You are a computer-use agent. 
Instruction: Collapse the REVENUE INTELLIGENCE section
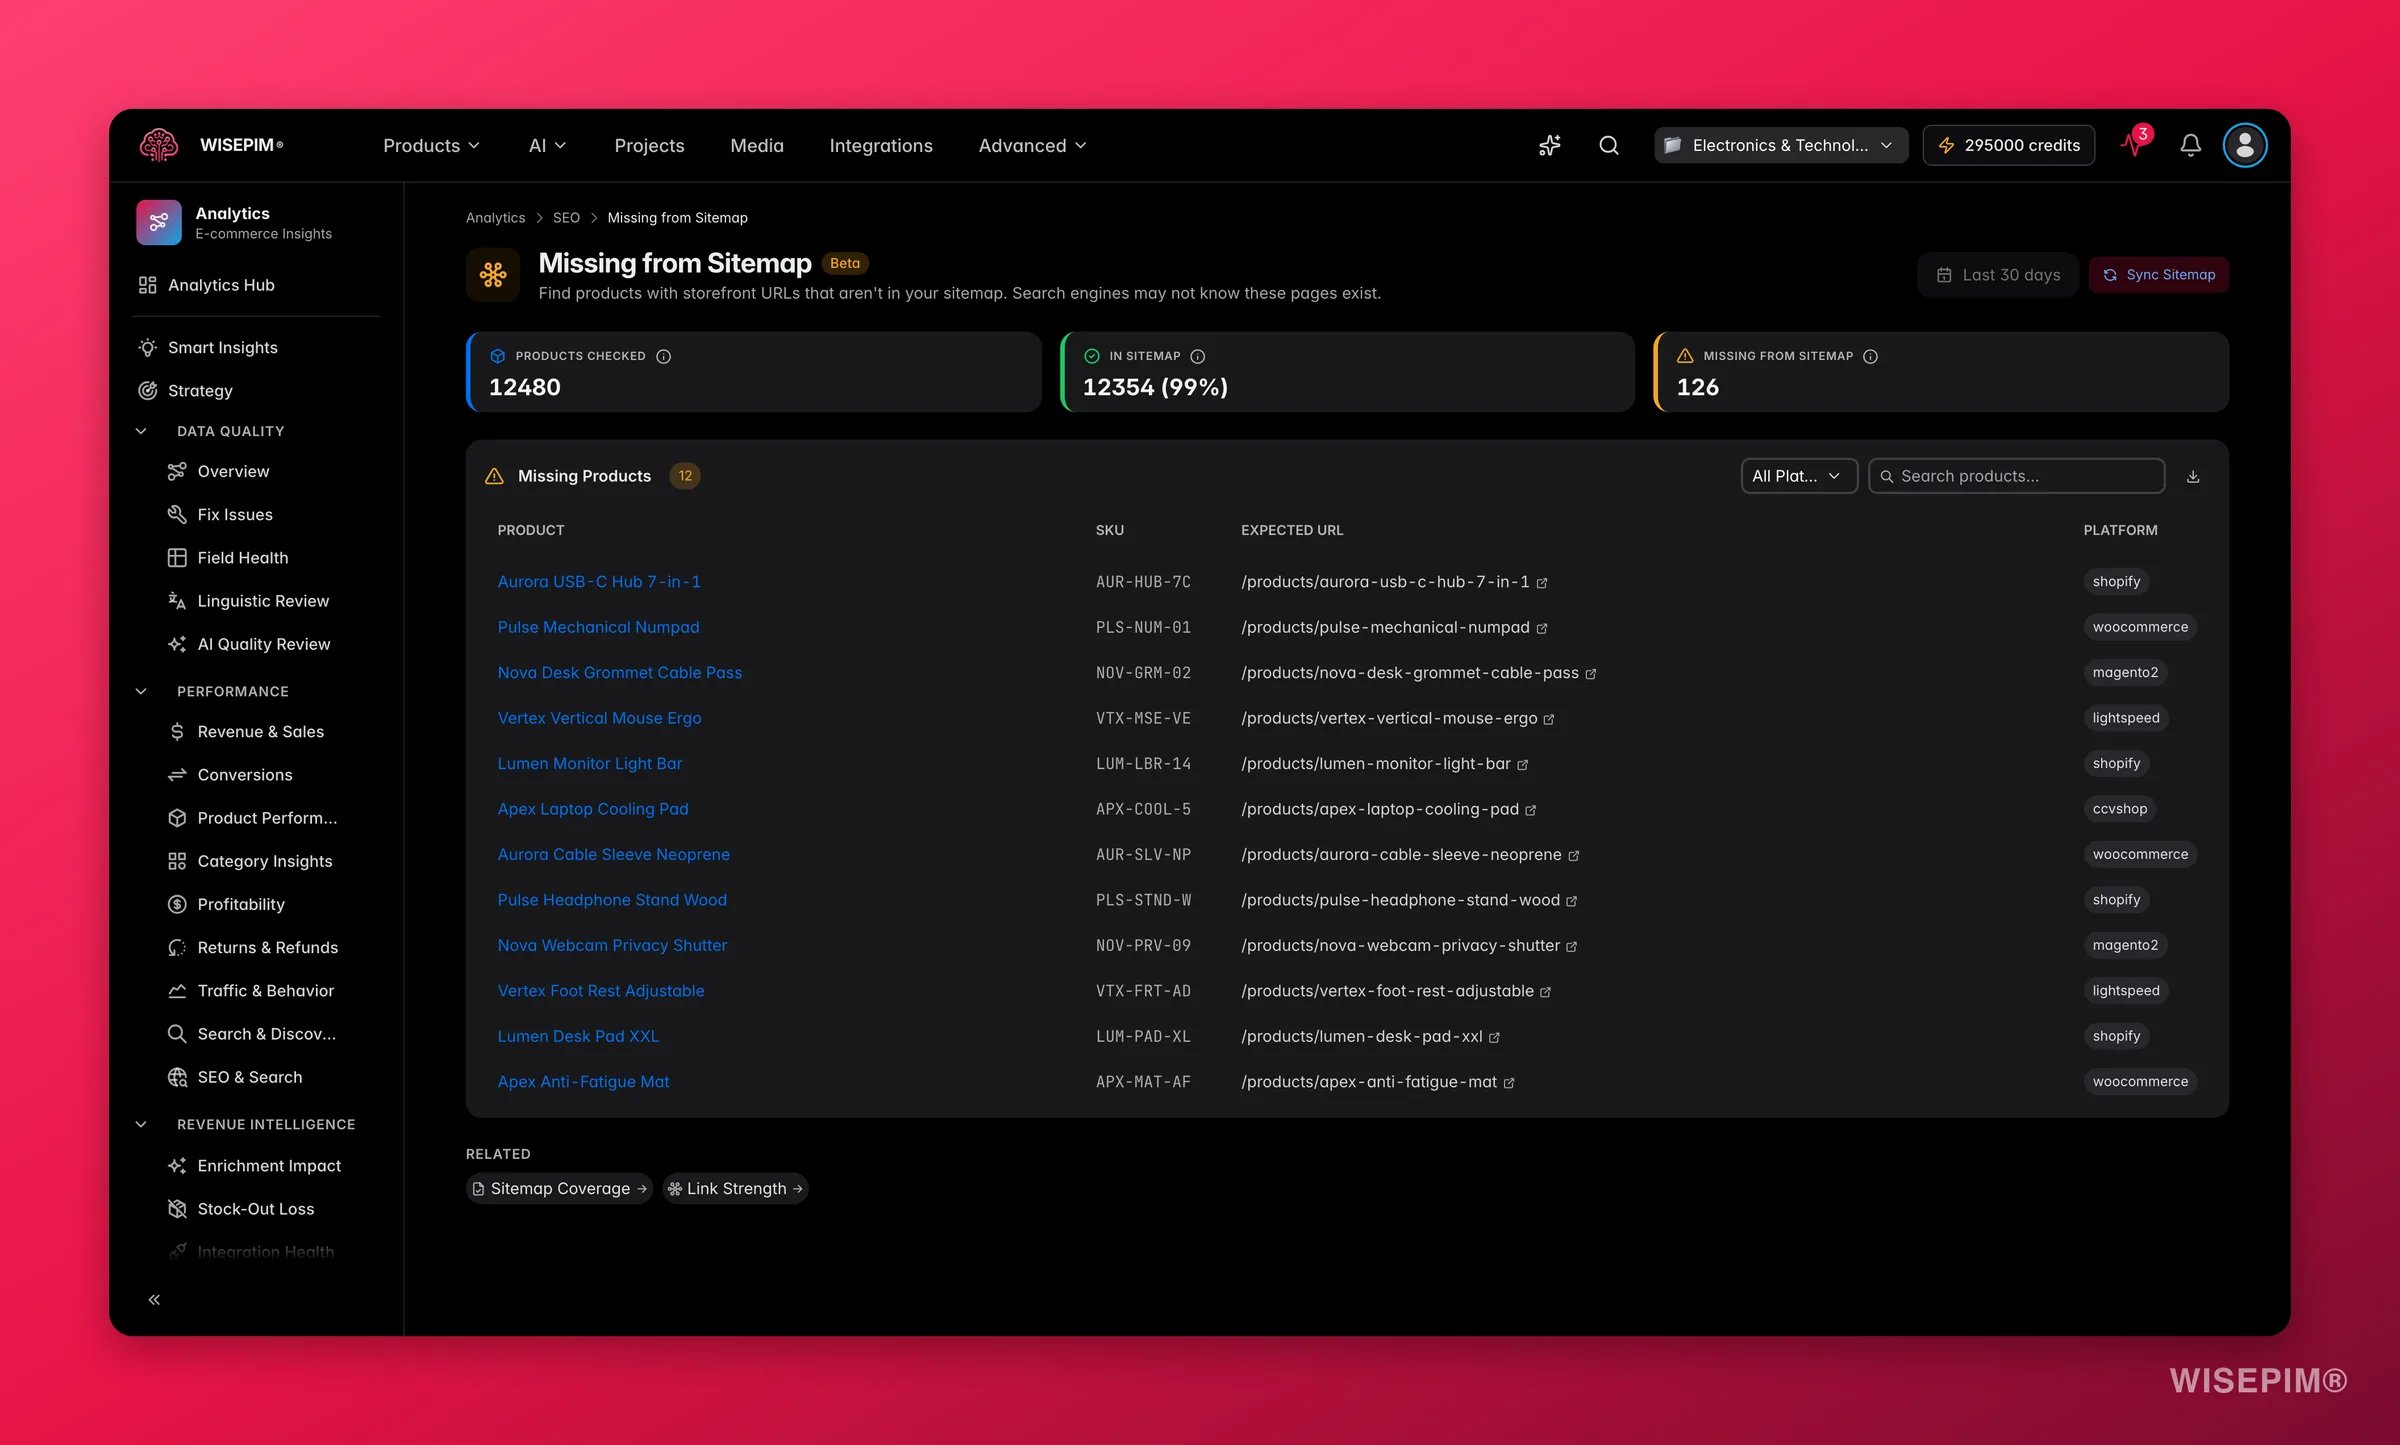coord(141,1124)
